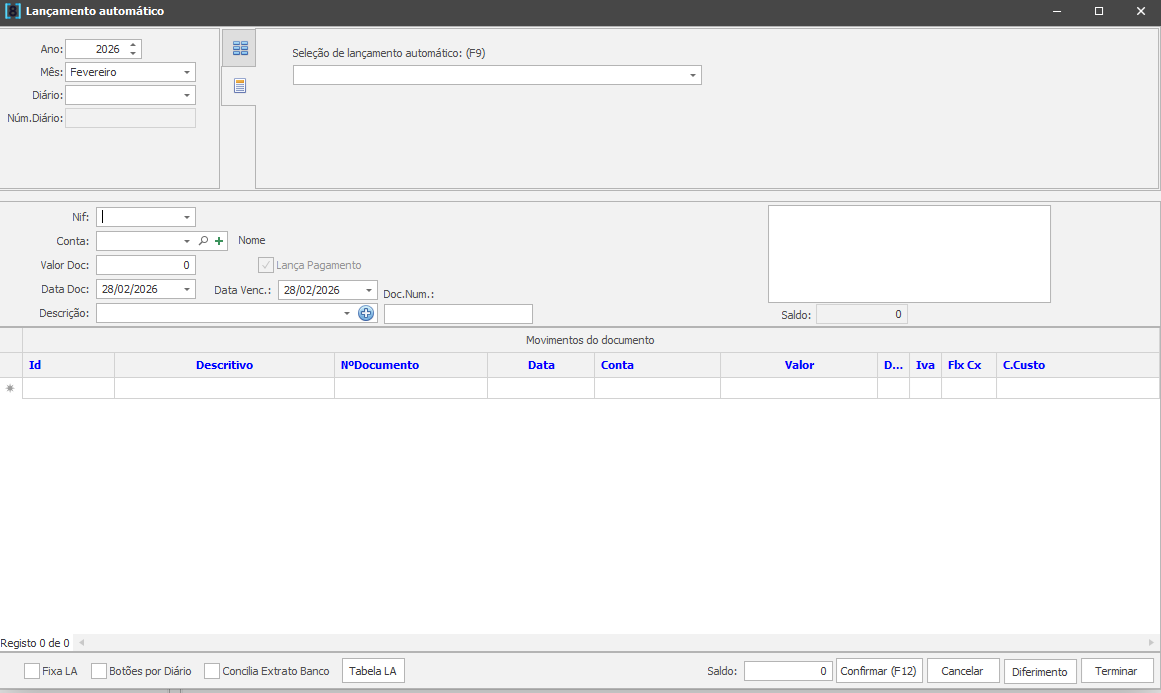Open the Seleção de lançamento automático dropdown
Image resolution: width=1161 pixels, height=693 pixels.
[692, 76]
